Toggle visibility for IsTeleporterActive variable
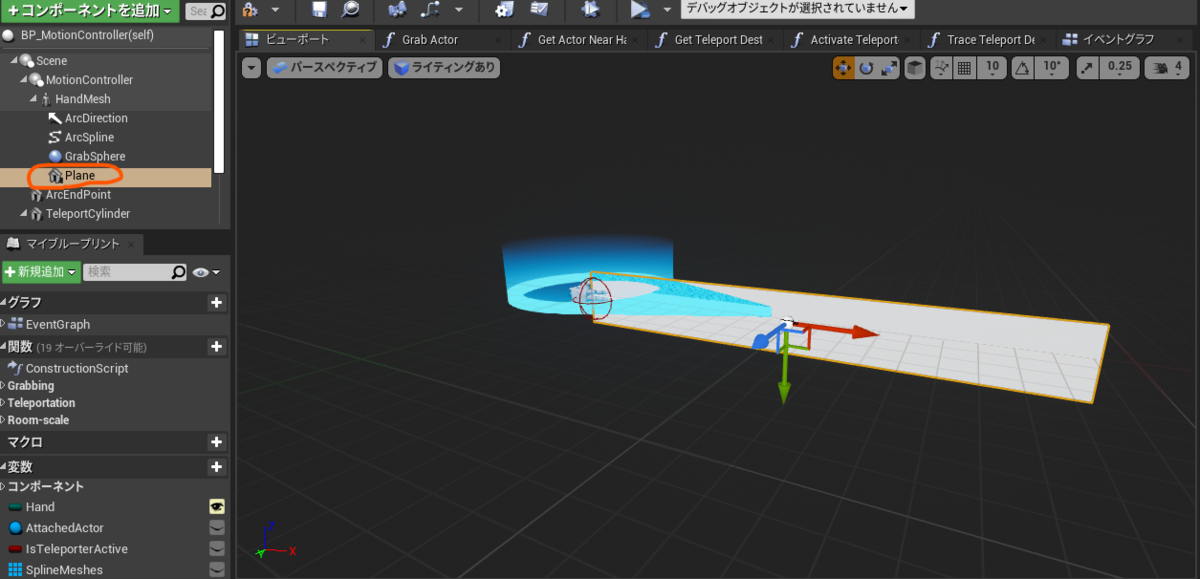The height and width of the screenshot is (579, 1200). (216, 549)
